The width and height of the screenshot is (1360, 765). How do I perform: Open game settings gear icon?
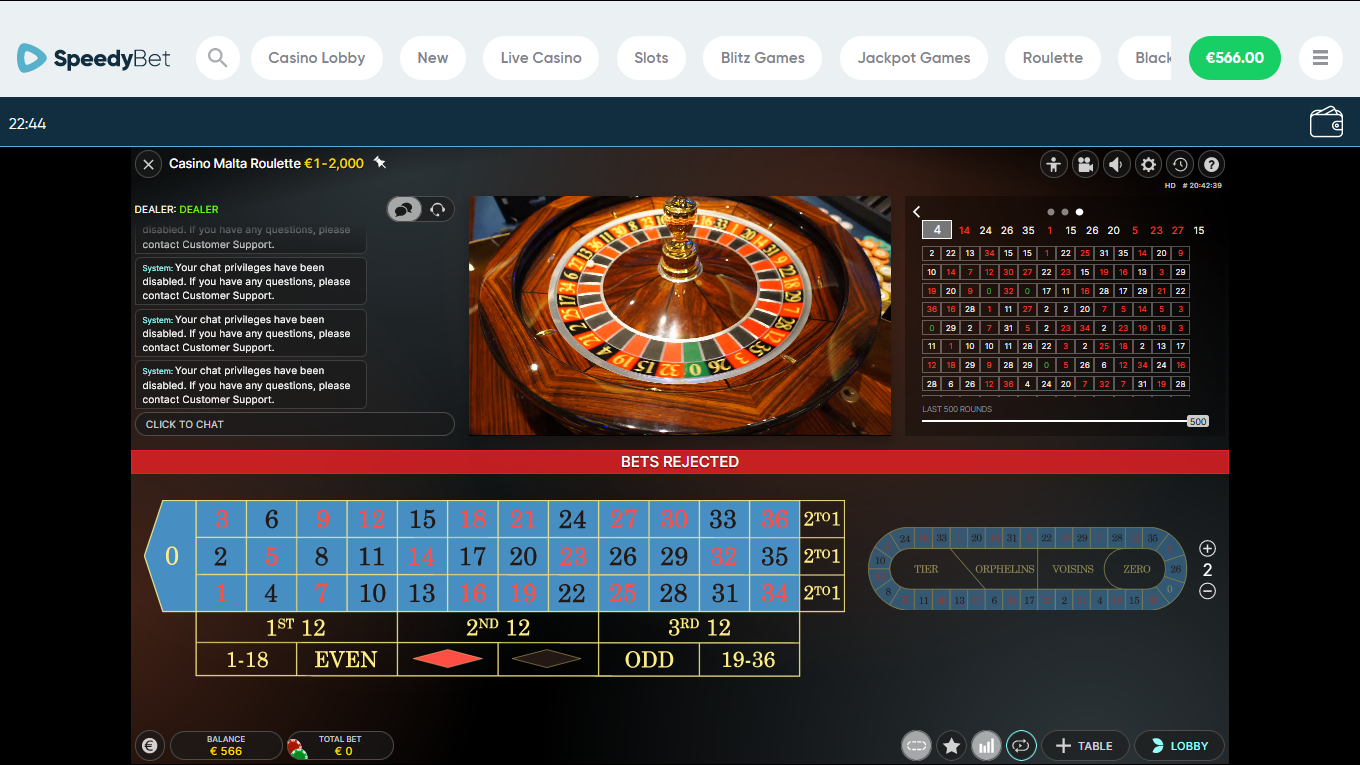[x=1149, y=165]
